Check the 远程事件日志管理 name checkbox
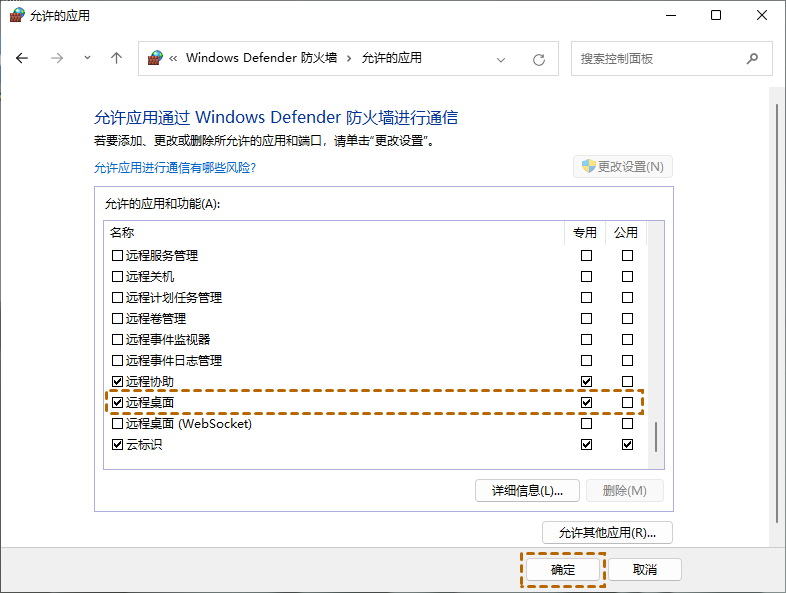 point(117,361)
